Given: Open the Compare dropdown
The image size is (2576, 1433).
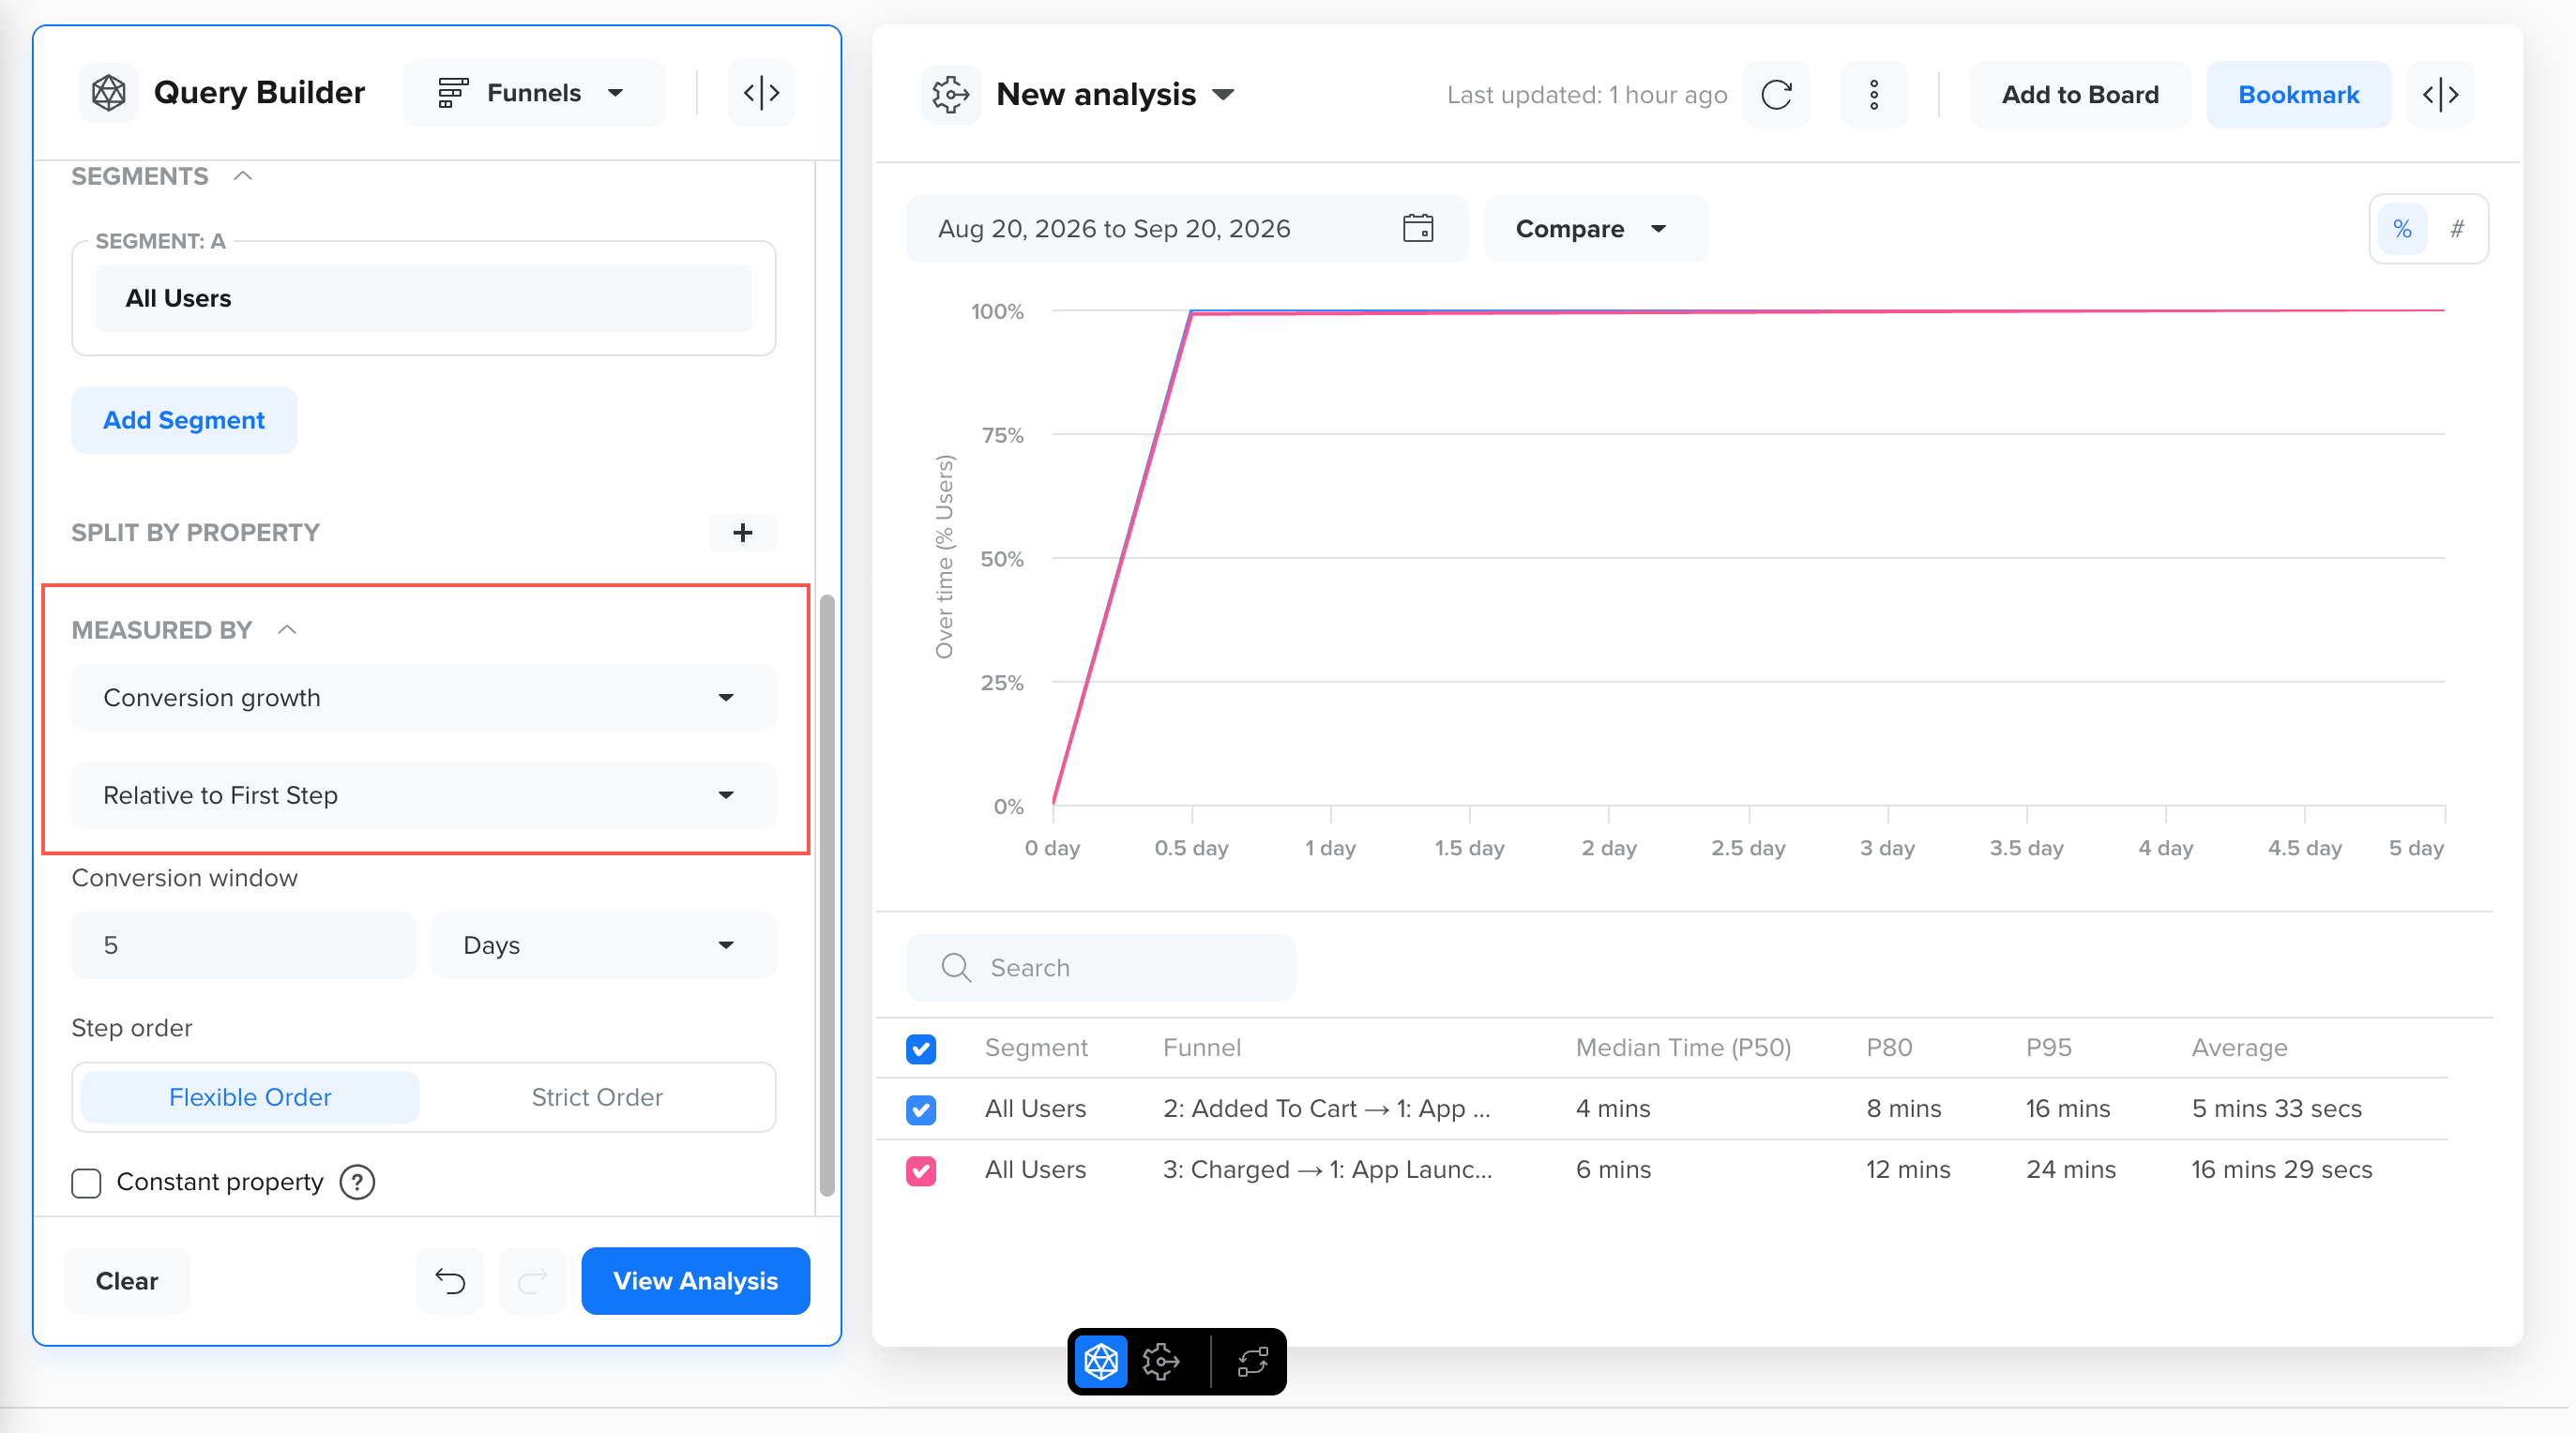Looking at the screenshot, I should [1595, 229].
